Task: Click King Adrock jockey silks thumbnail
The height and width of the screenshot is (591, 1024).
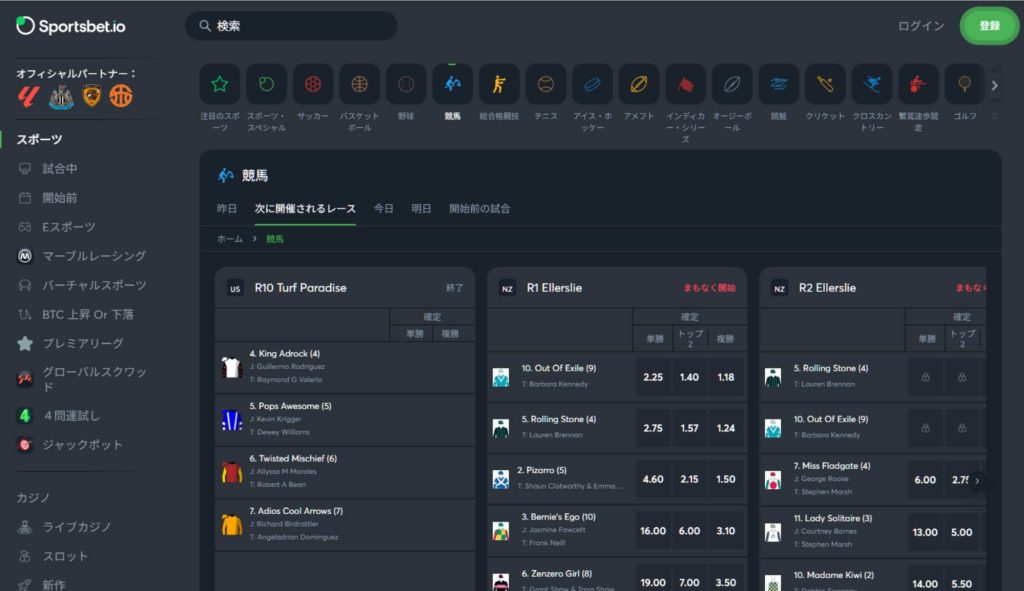Action: pyautogui.click(x=232, y=368)
